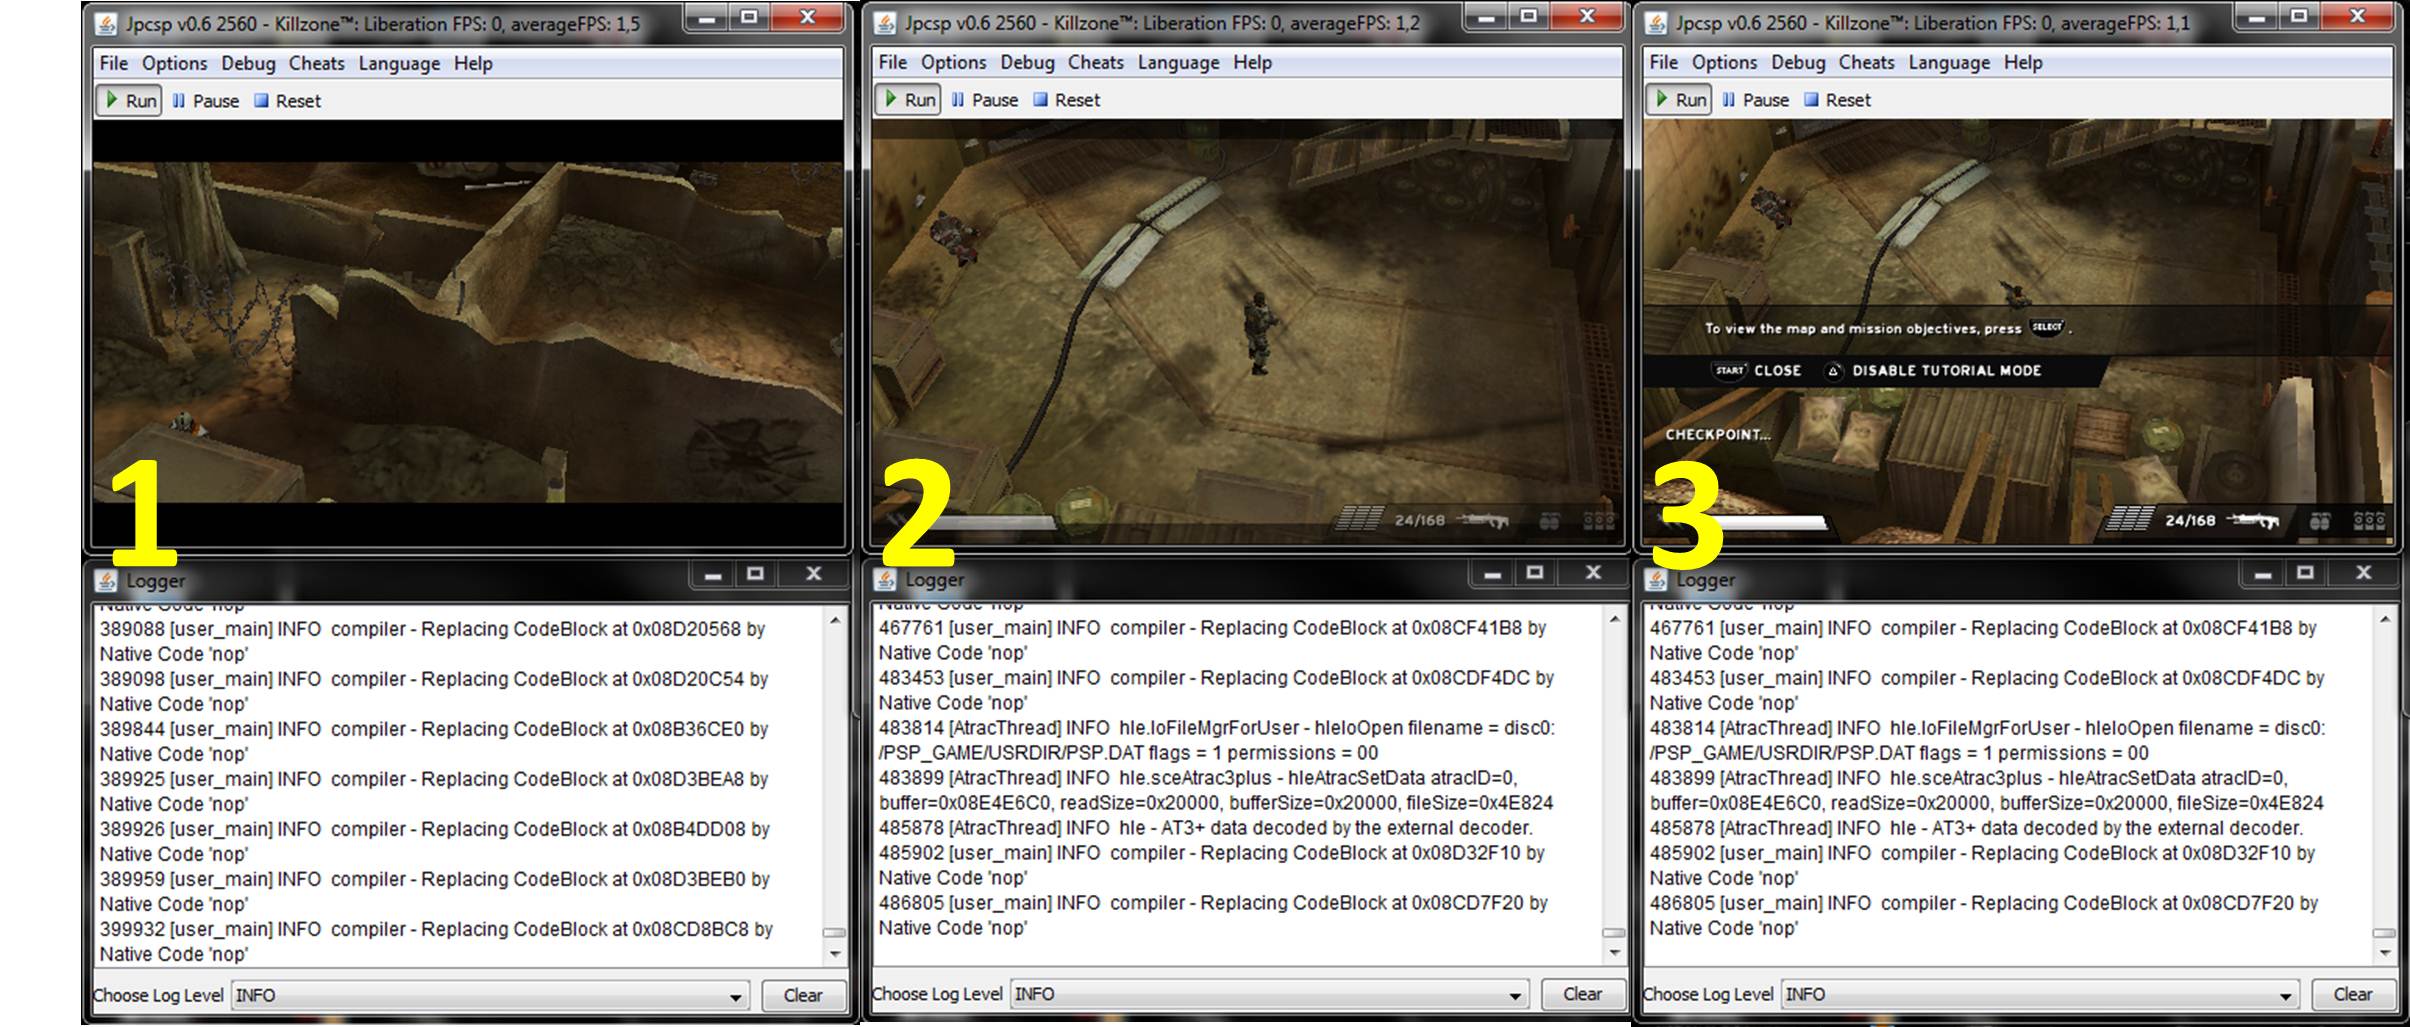
Task: Pause emulation in the leftmost Jpcsp window
Action: [x=206, y=101]
